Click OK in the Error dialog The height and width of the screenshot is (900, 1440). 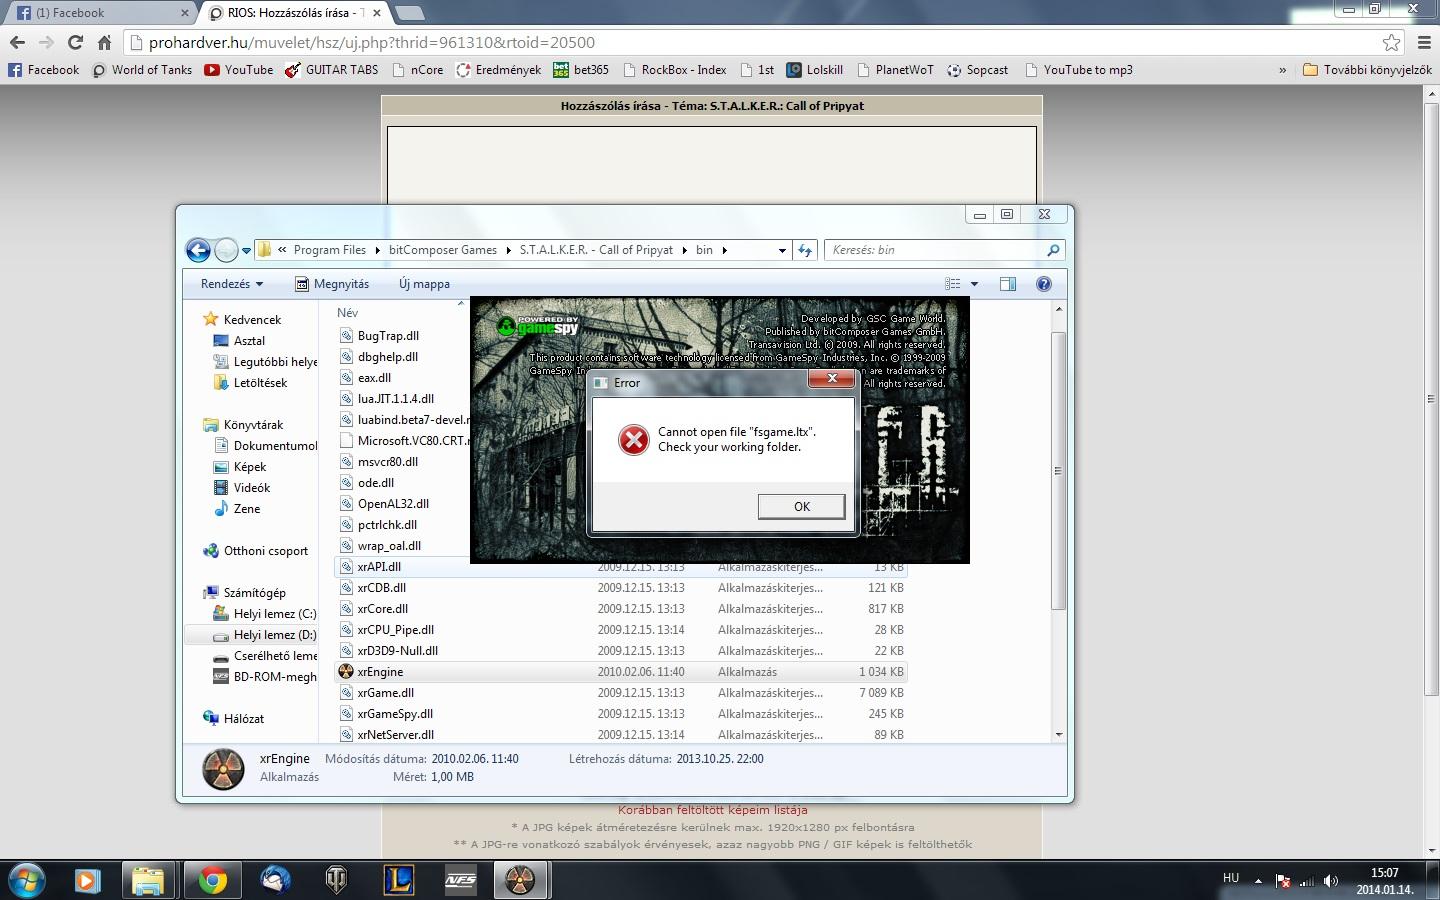click(801, 506)
